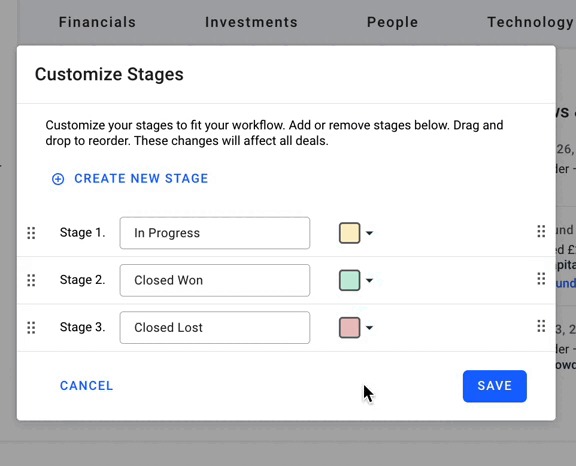576x466 pixels.
Task: Click right drag handle of In Progress row
Action: pyautogui.click(x=541, y=231)
